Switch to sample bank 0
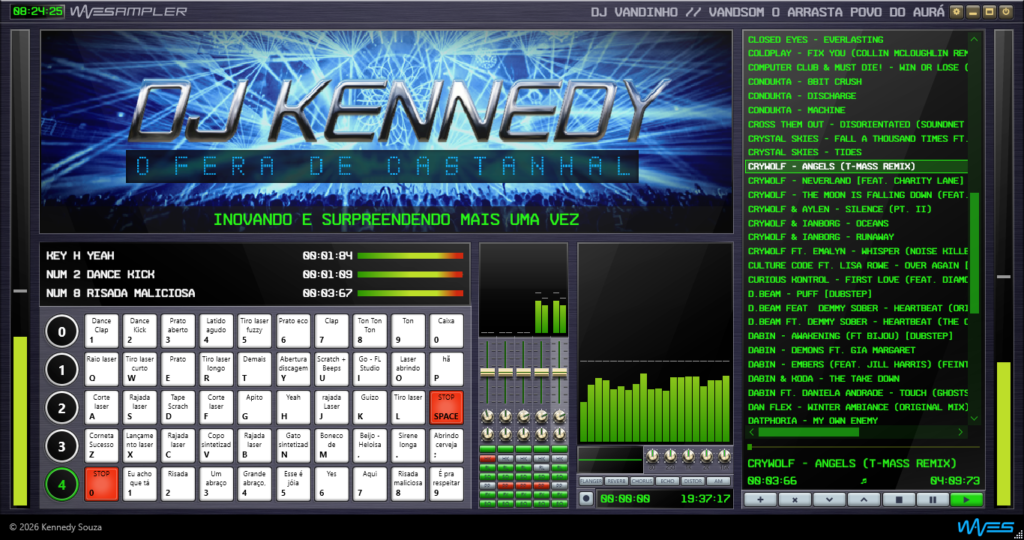1024x540 pixels. click(62, 333)
